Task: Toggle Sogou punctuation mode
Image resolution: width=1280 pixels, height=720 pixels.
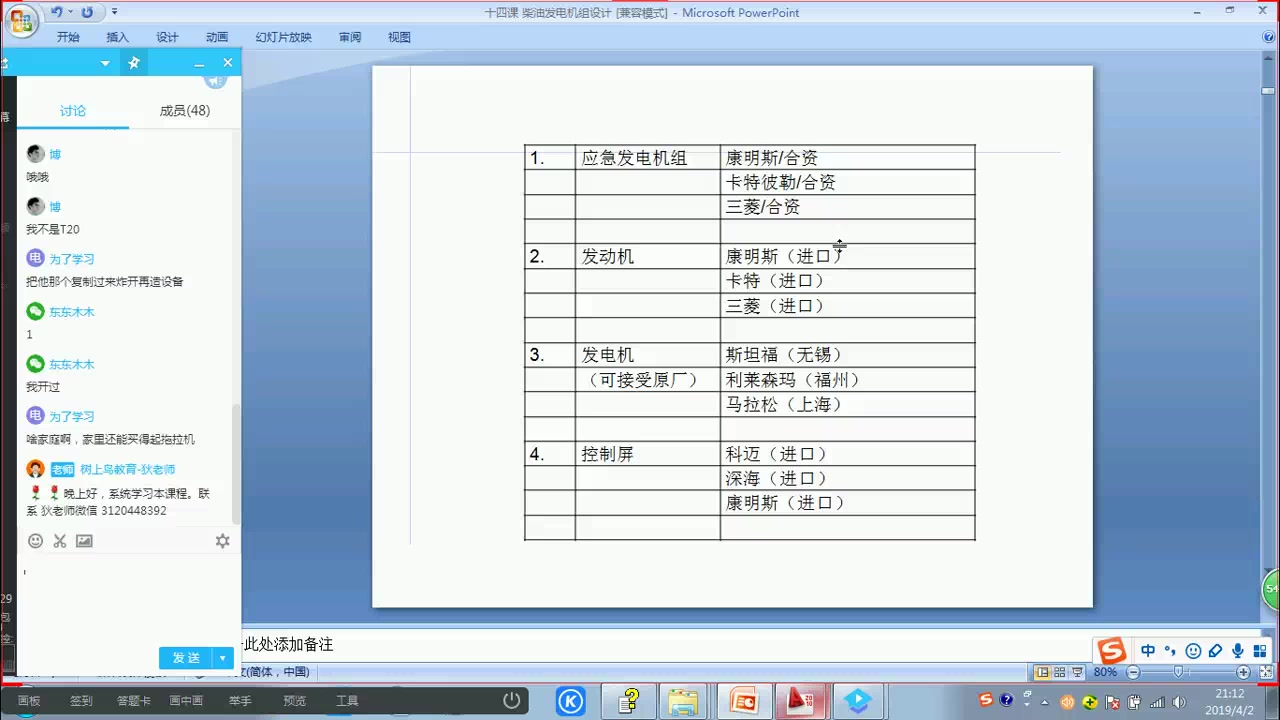Action: coord(1170,651)
